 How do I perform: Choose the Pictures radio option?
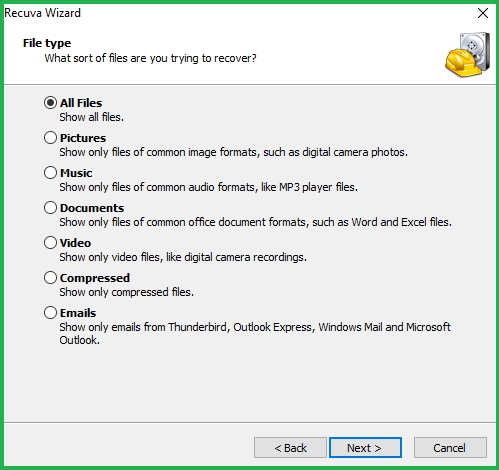[50, 138]
